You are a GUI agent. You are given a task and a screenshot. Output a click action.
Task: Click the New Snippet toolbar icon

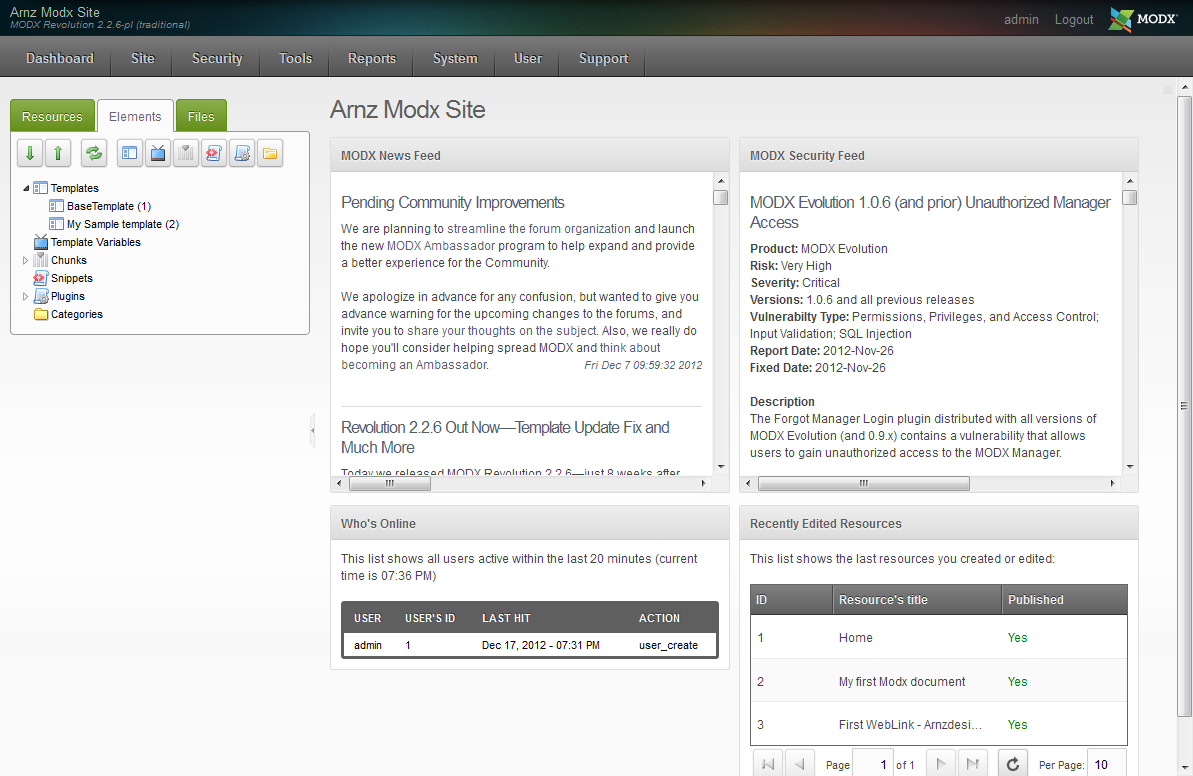[x=214, y=153]
